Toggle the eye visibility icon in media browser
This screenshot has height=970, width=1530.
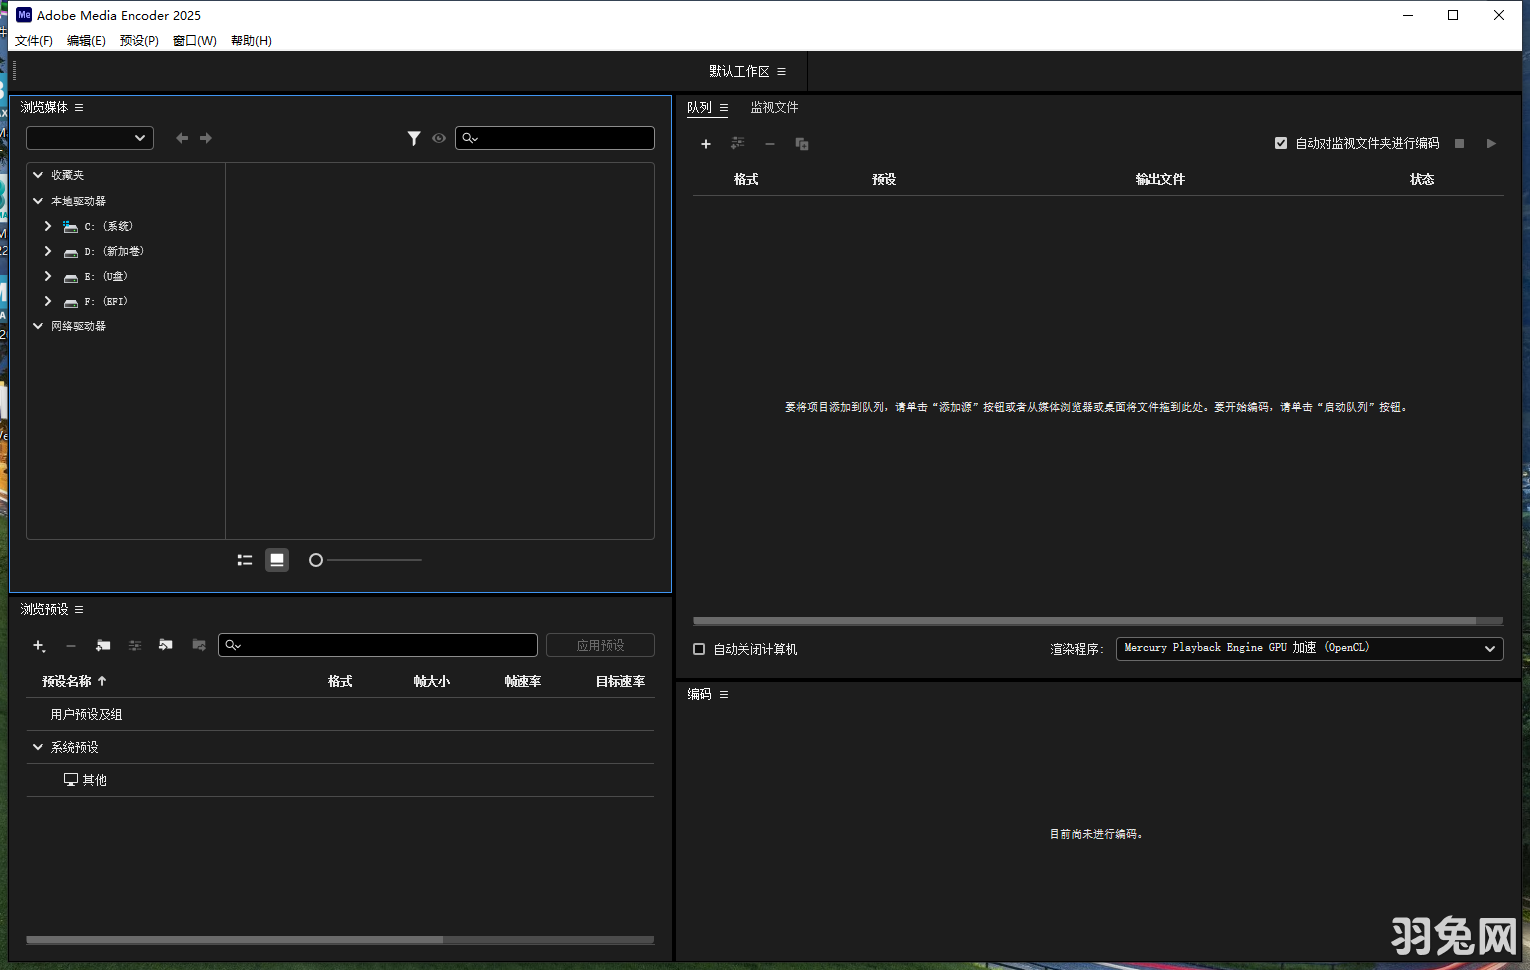(x=439, y=138)
